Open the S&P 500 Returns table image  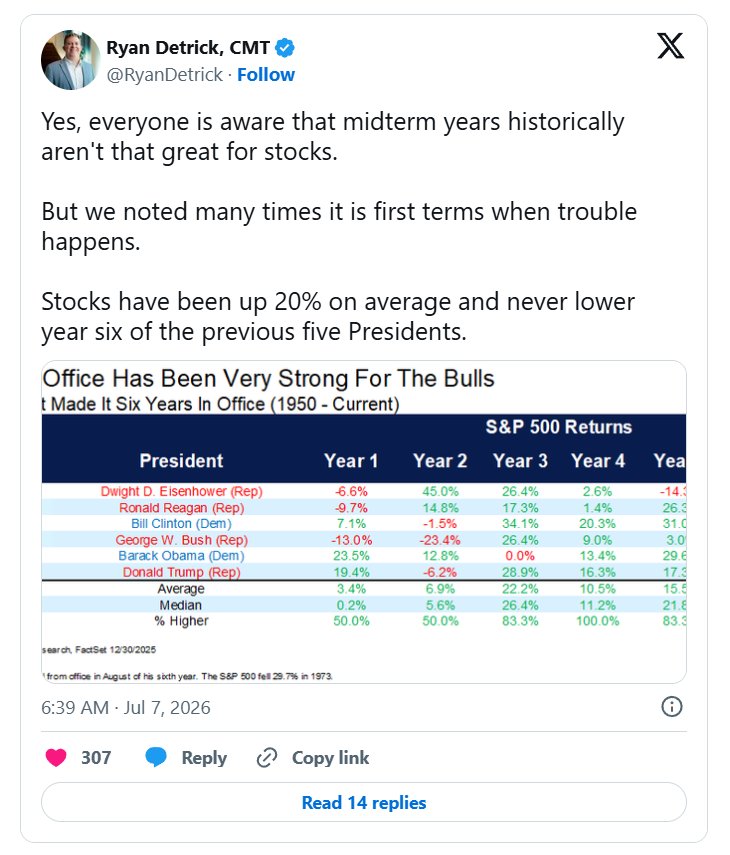pos(364,522)
